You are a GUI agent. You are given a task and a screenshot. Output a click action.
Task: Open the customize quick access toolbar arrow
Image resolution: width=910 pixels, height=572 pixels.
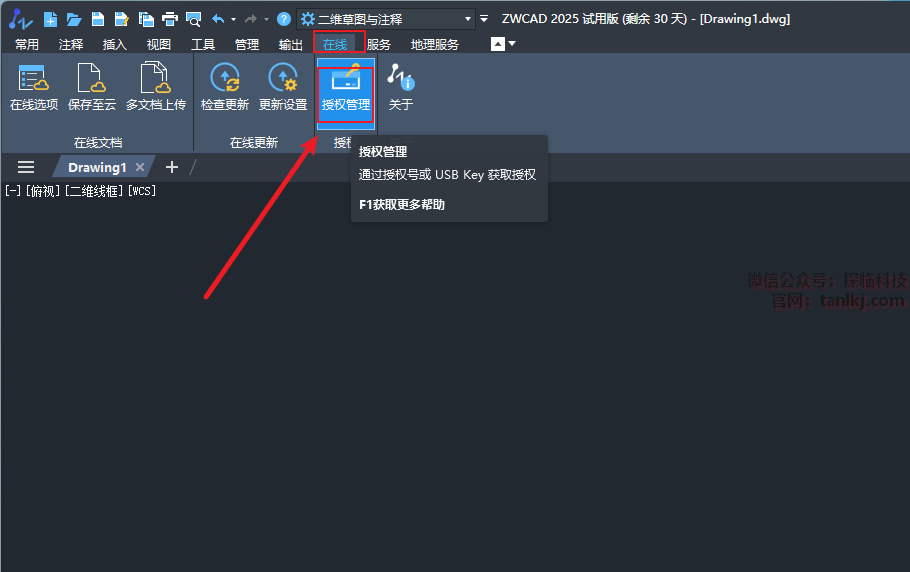point(484,19)
